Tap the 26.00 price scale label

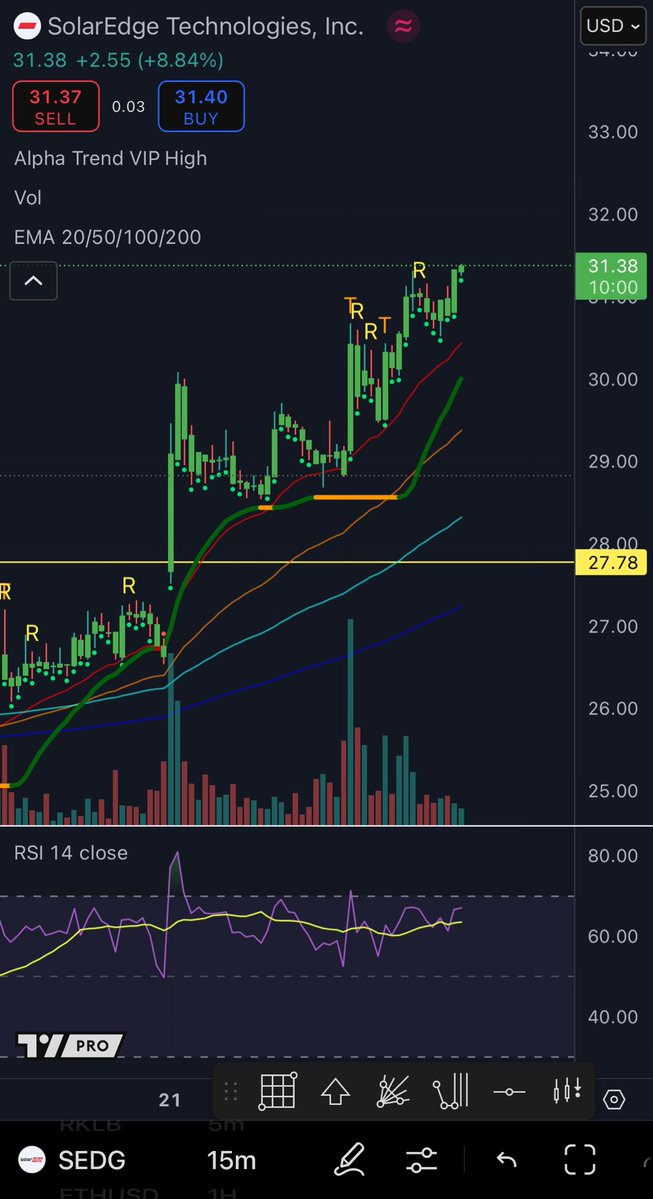tap(612, 708)
